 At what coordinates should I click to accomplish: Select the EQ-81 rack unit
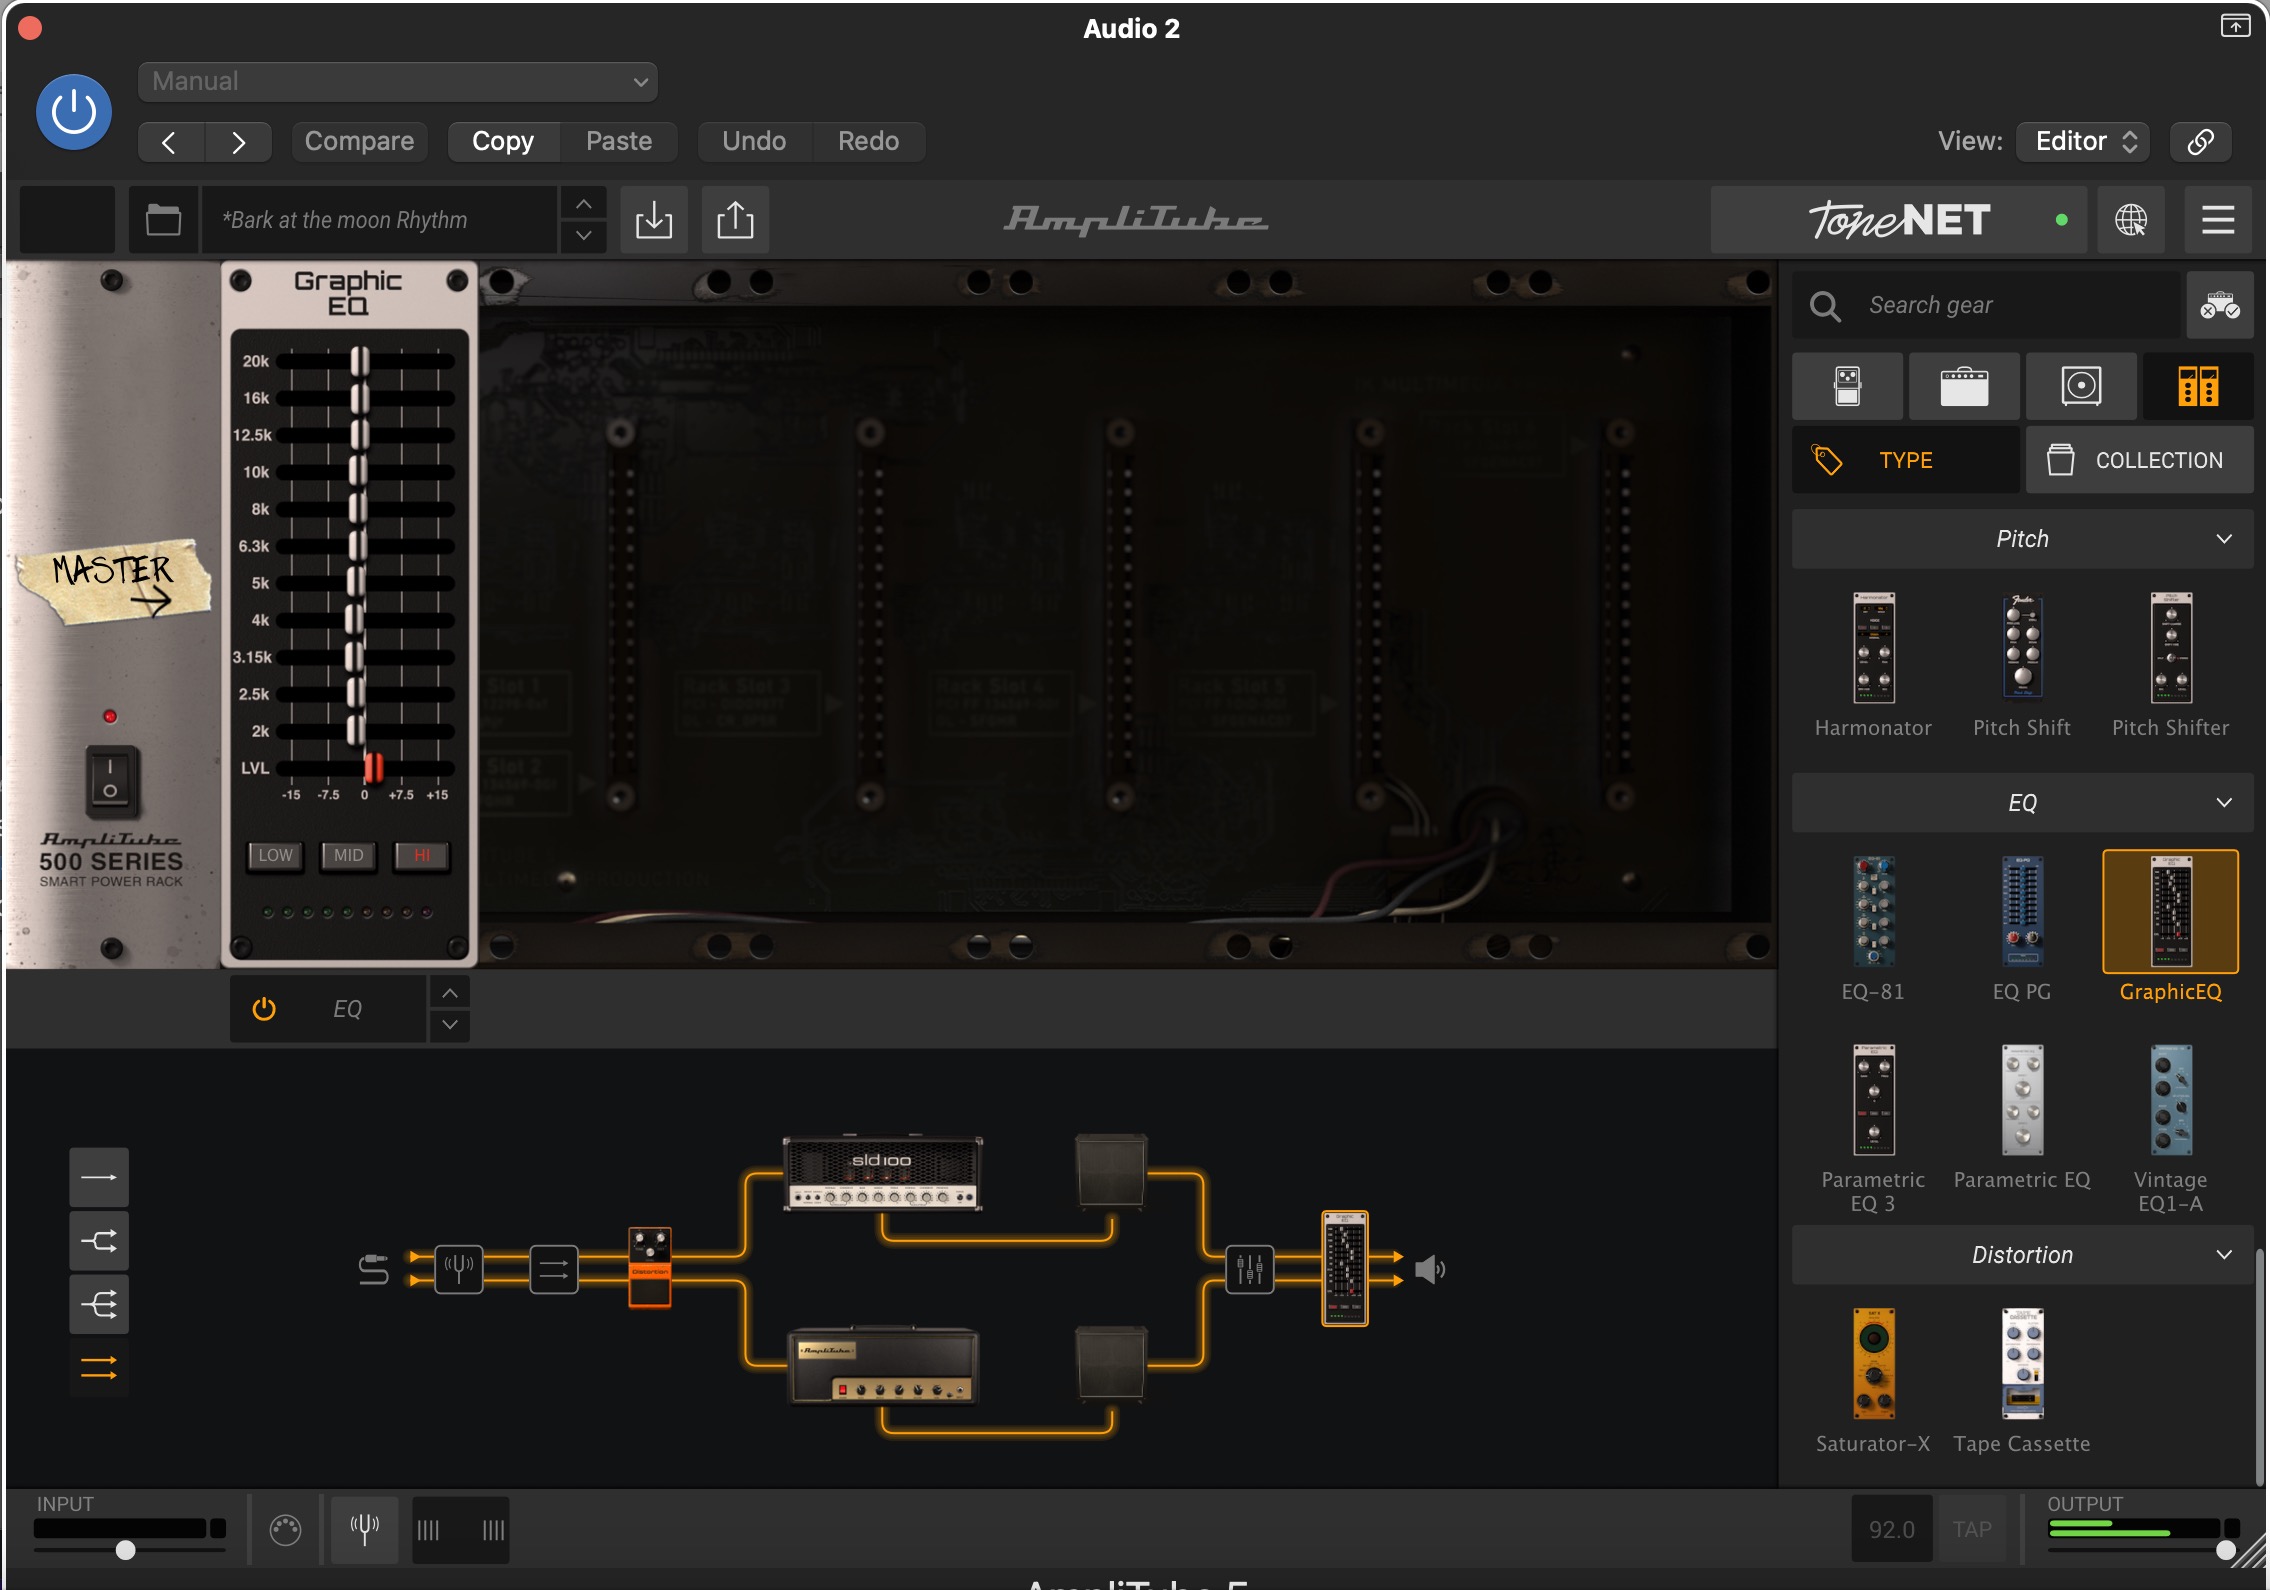[1873, 929]
